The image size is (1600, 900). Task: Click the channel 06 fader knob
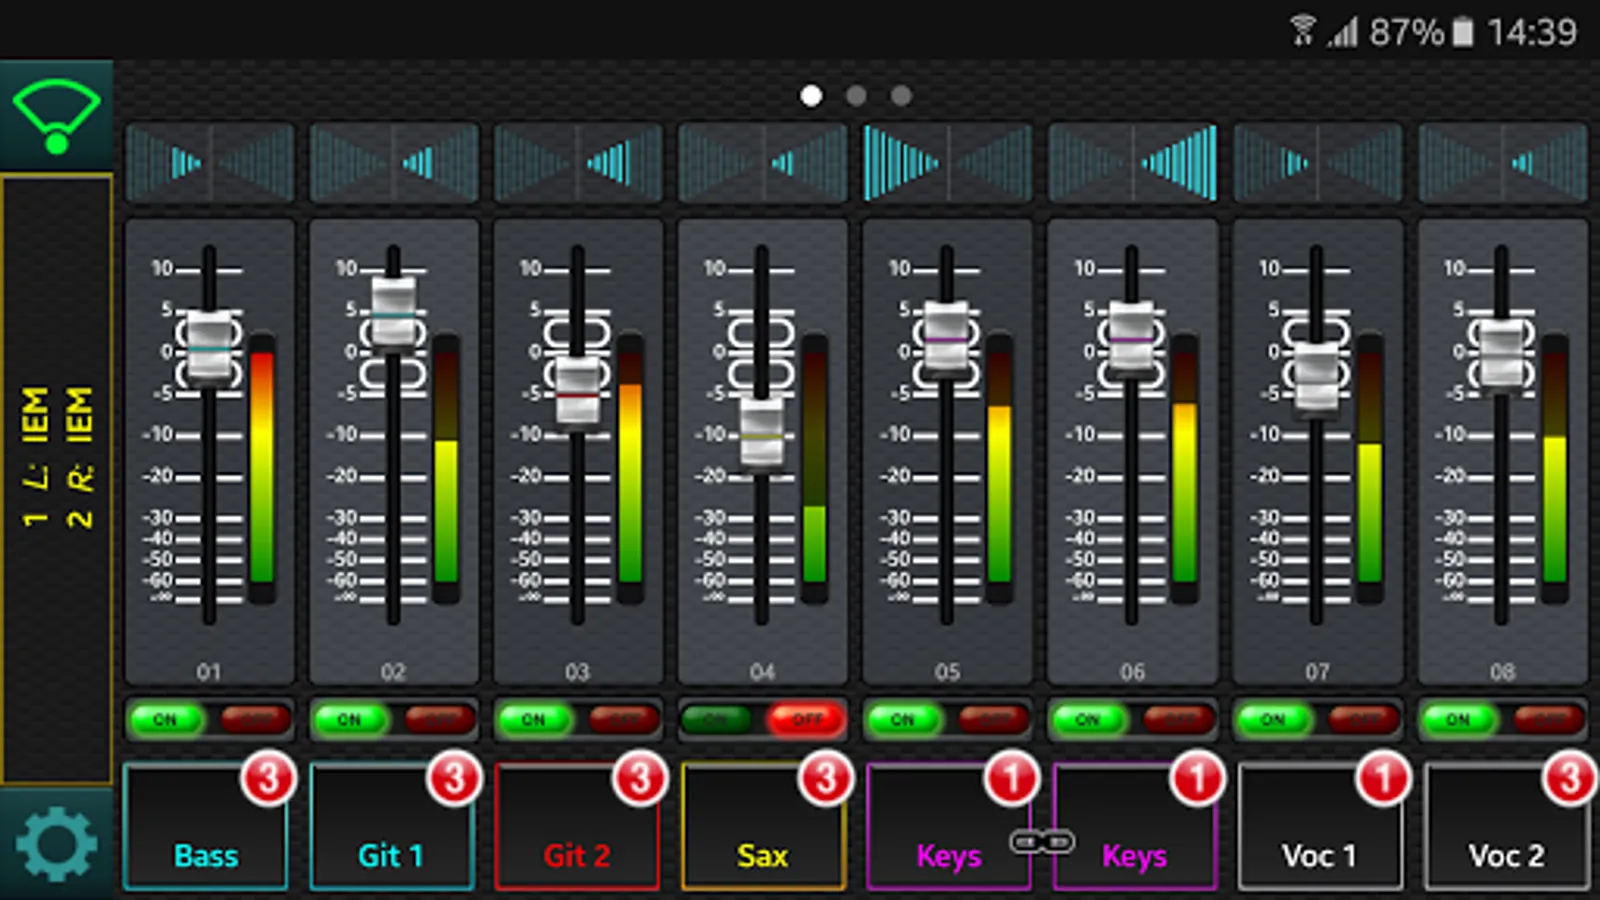[1132, 339]
